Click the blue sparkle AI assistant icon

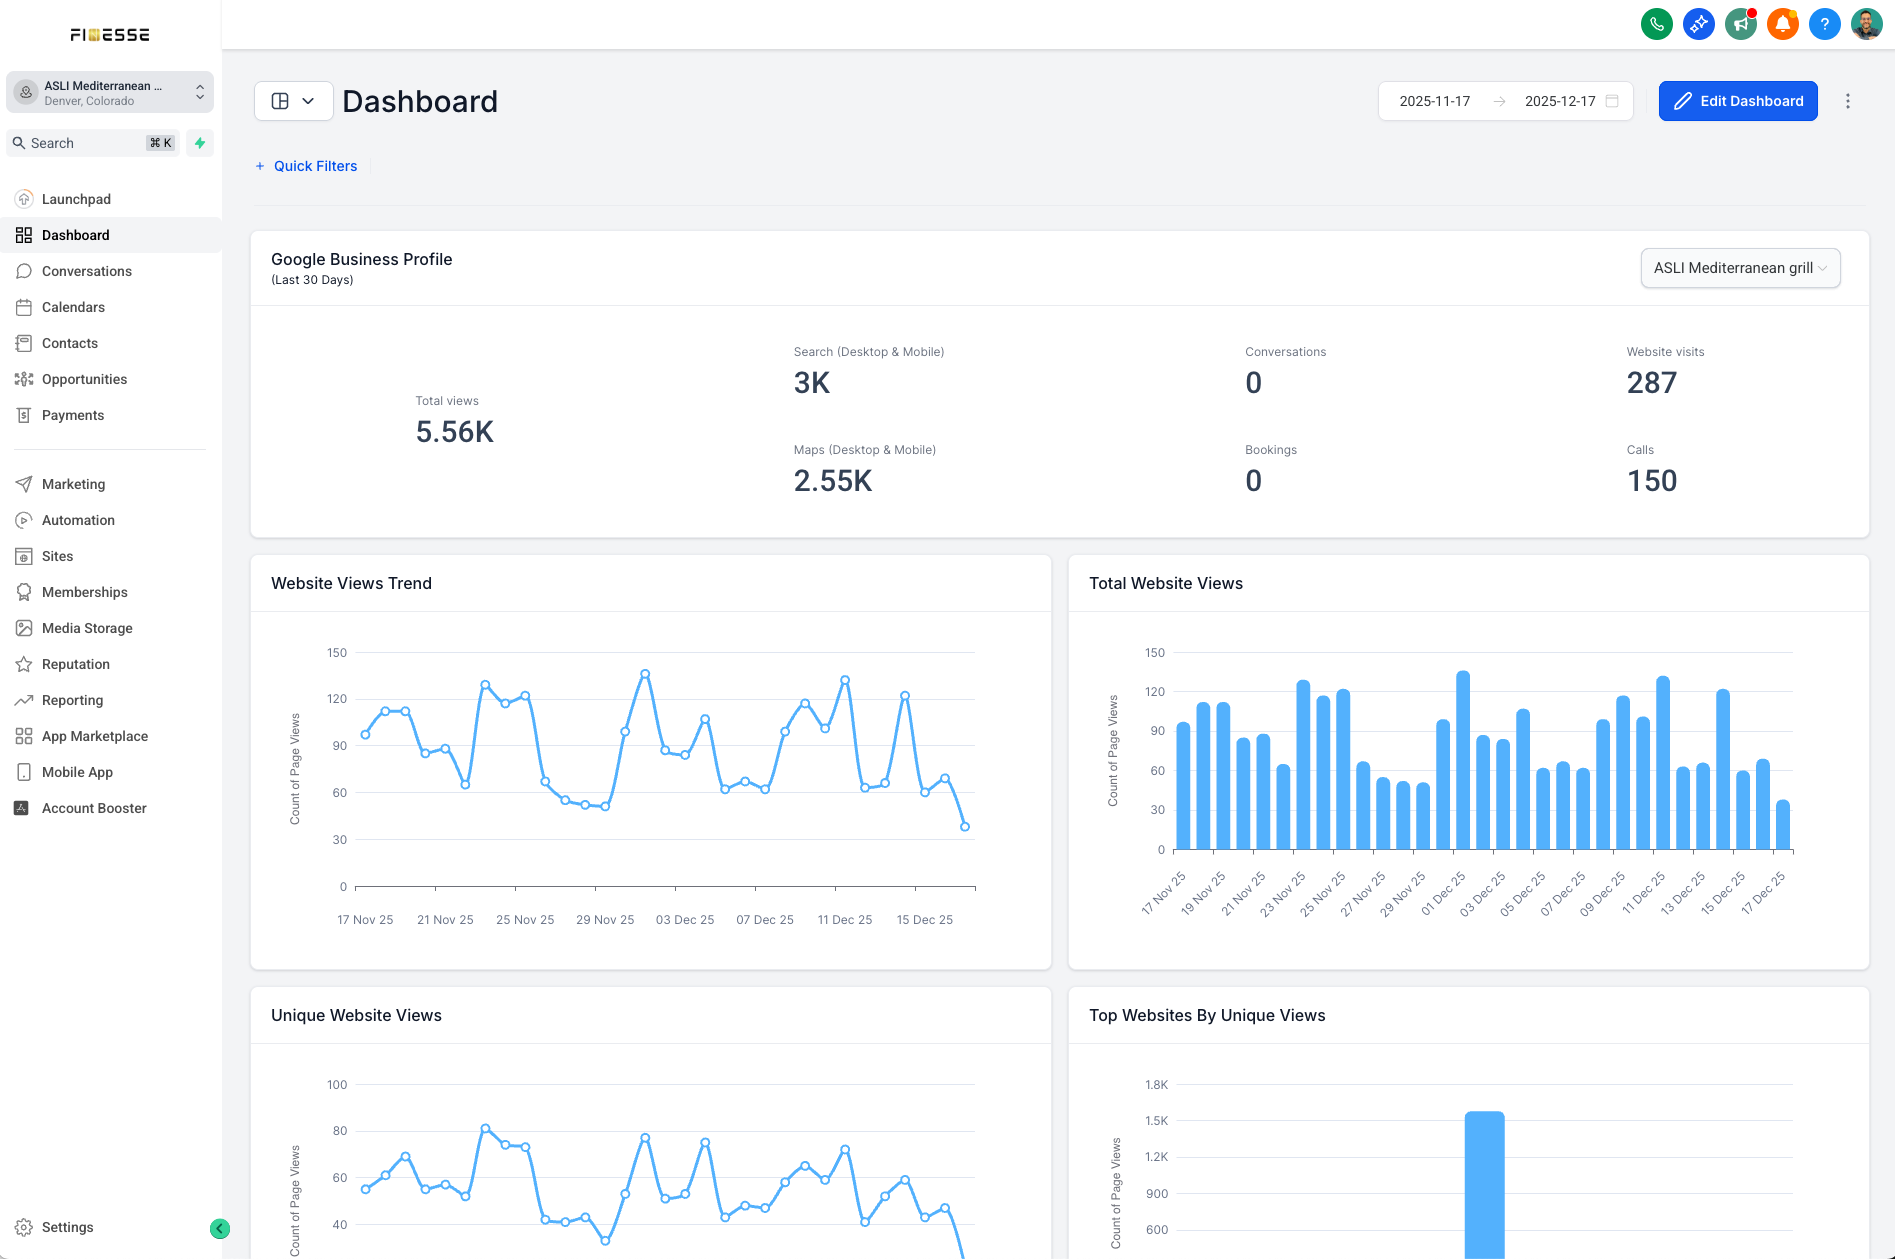coord(1699,24)
